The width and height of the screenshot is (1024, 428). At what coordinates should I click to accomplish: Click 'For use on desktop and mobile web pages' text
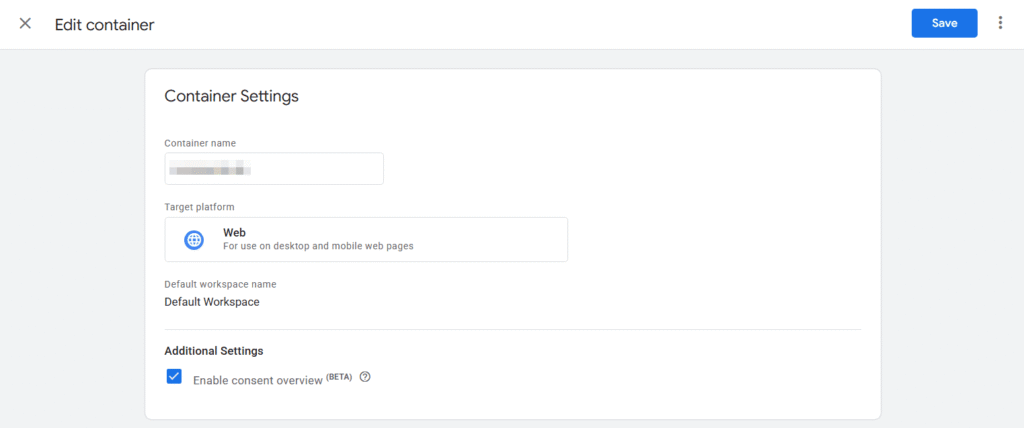pyautogui.click(x=318, y=246)
